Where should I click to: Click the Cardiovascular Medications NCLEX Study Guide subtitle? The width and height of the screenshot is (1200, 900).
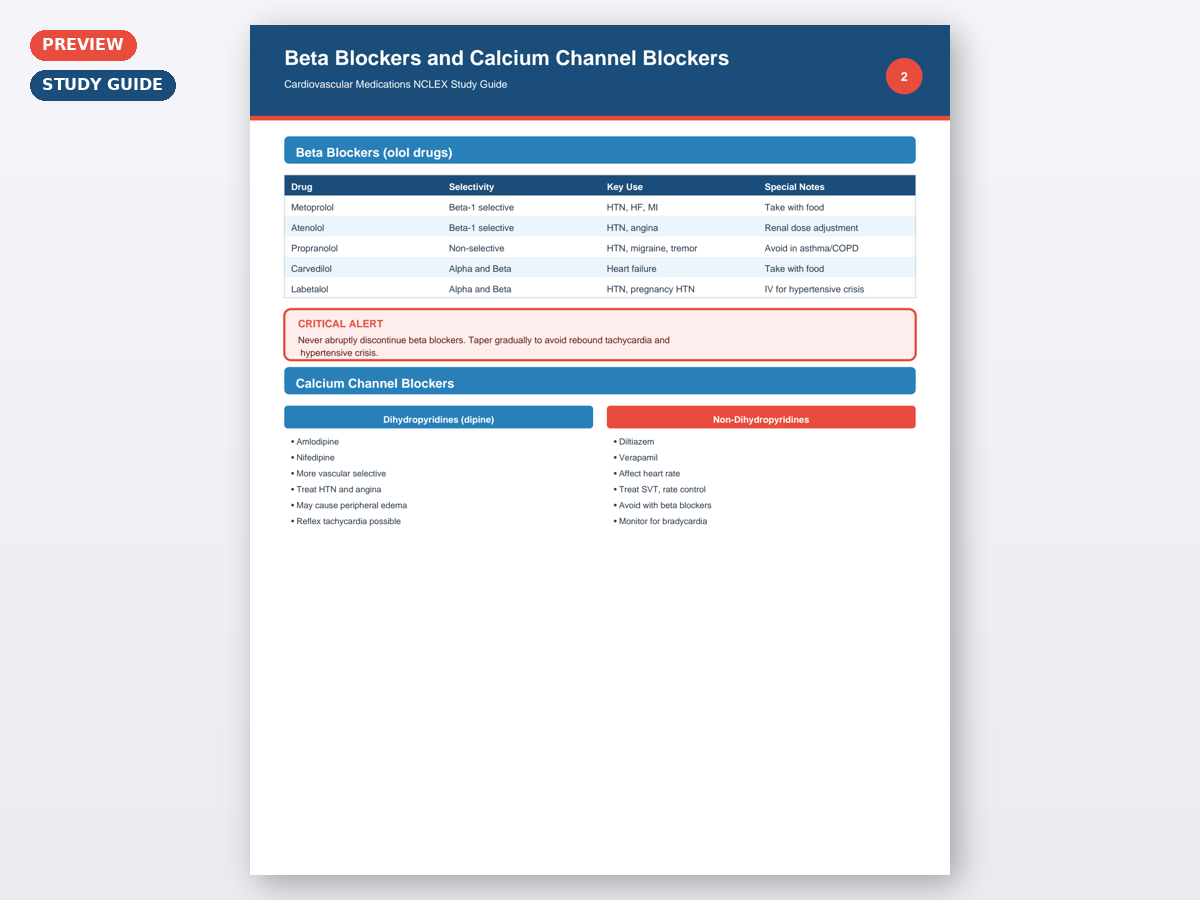pos(396,84)
